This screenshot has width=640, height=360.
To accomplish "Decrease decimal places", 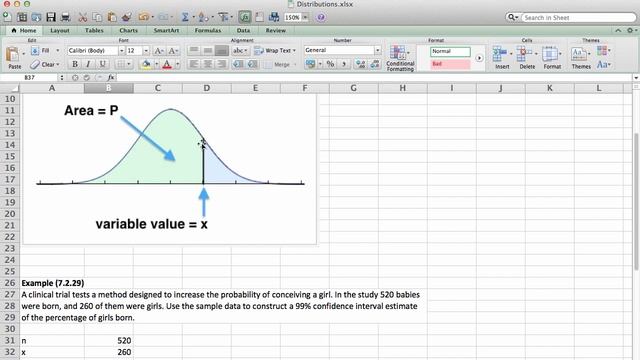I will click(374, 64).
